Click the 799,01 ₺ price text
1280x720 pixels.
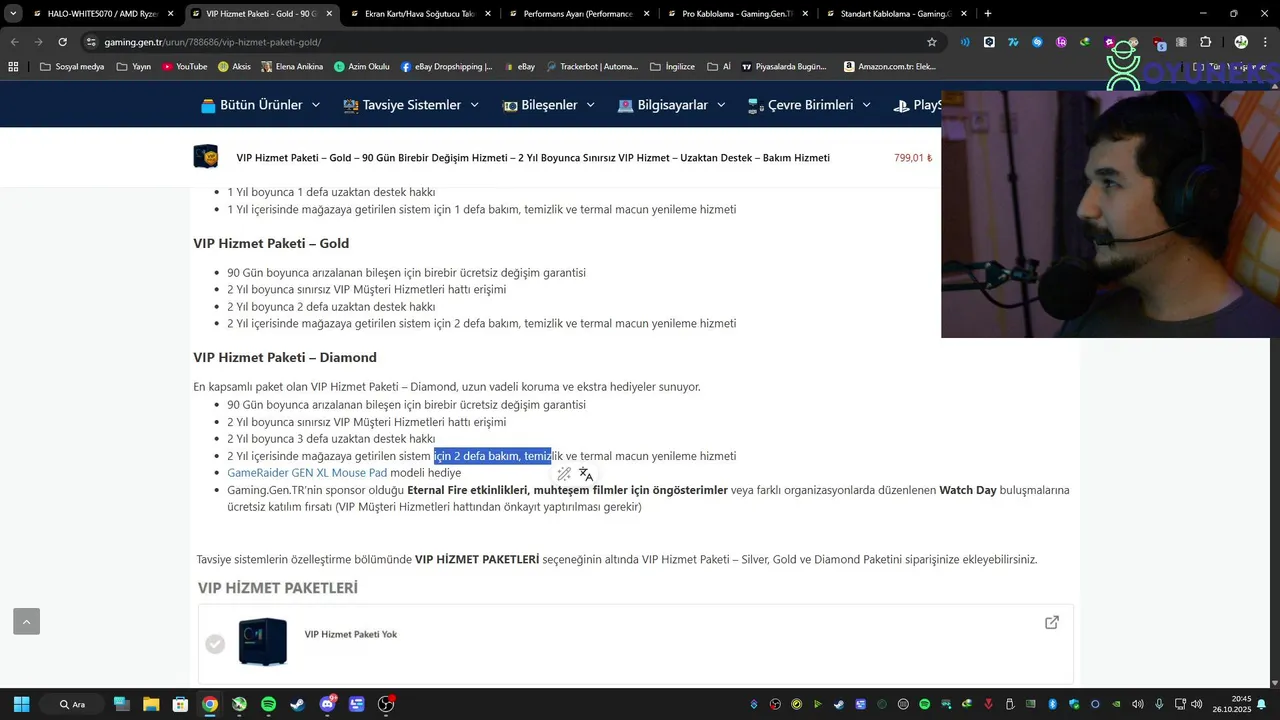(912, 158)
